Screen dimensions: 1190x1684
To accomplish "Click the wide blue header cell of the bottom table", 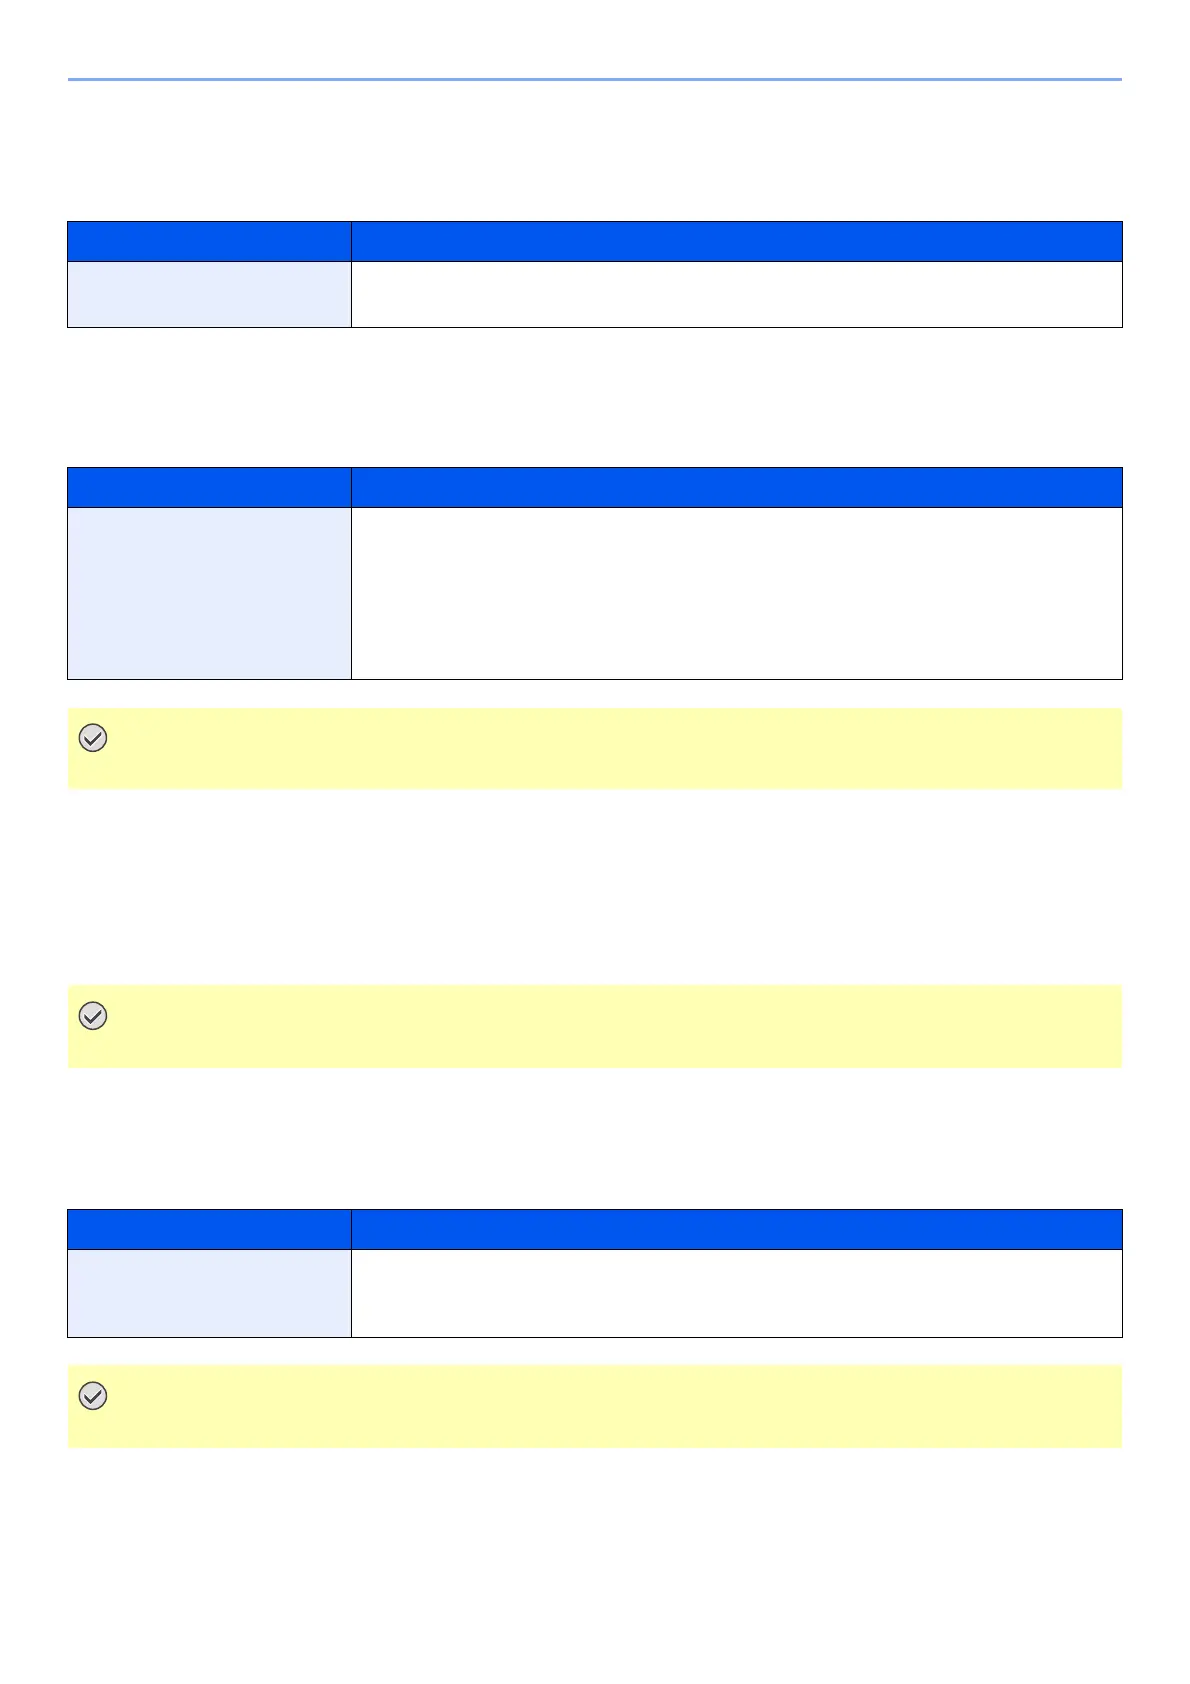I will (736, 1229).
